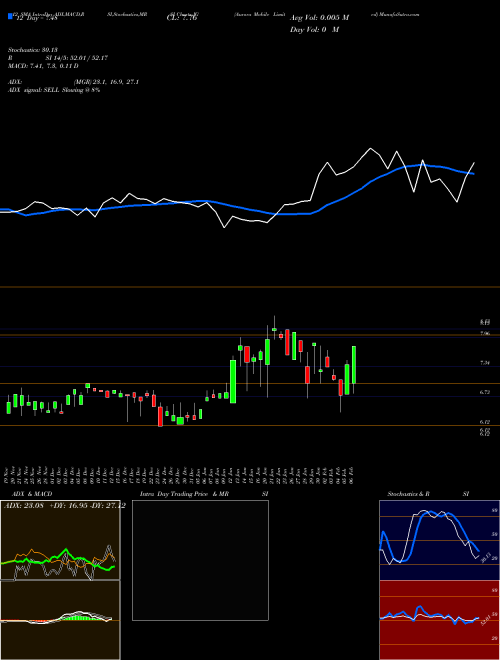Viewport: 500px width, 660px height.
Task: Open the MACD histogram chart panel
Action: [x=60, y=620]
